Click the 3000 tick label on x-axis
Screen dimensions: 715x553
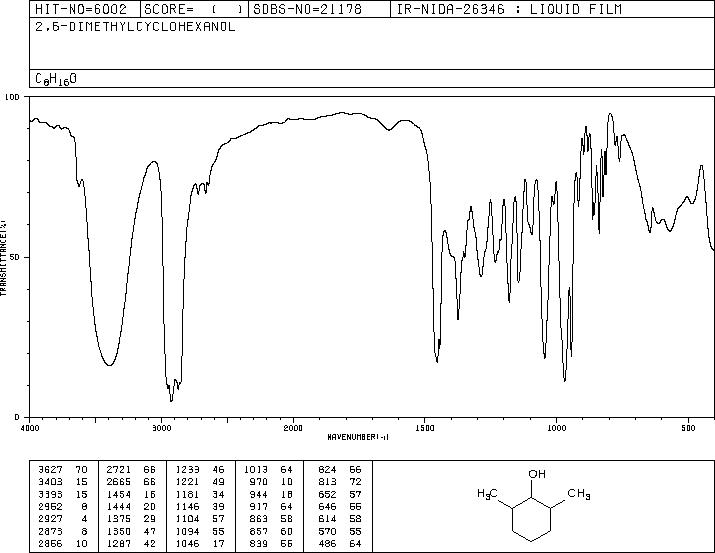[161, 428]
